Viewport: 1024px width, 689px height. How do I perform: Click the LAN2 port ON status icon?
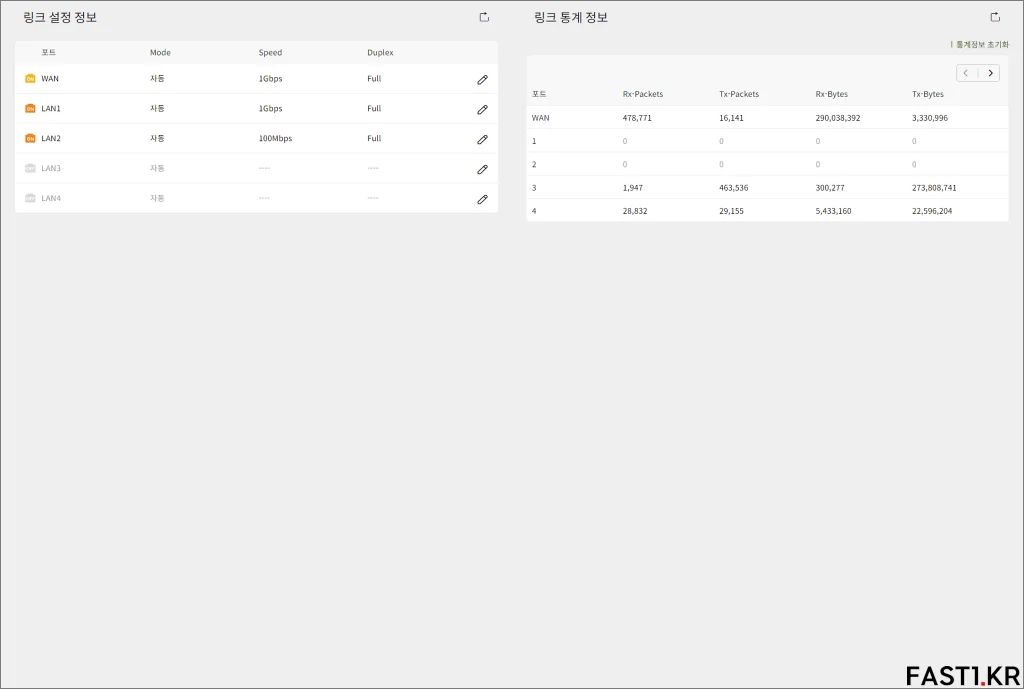pos(30,138)
